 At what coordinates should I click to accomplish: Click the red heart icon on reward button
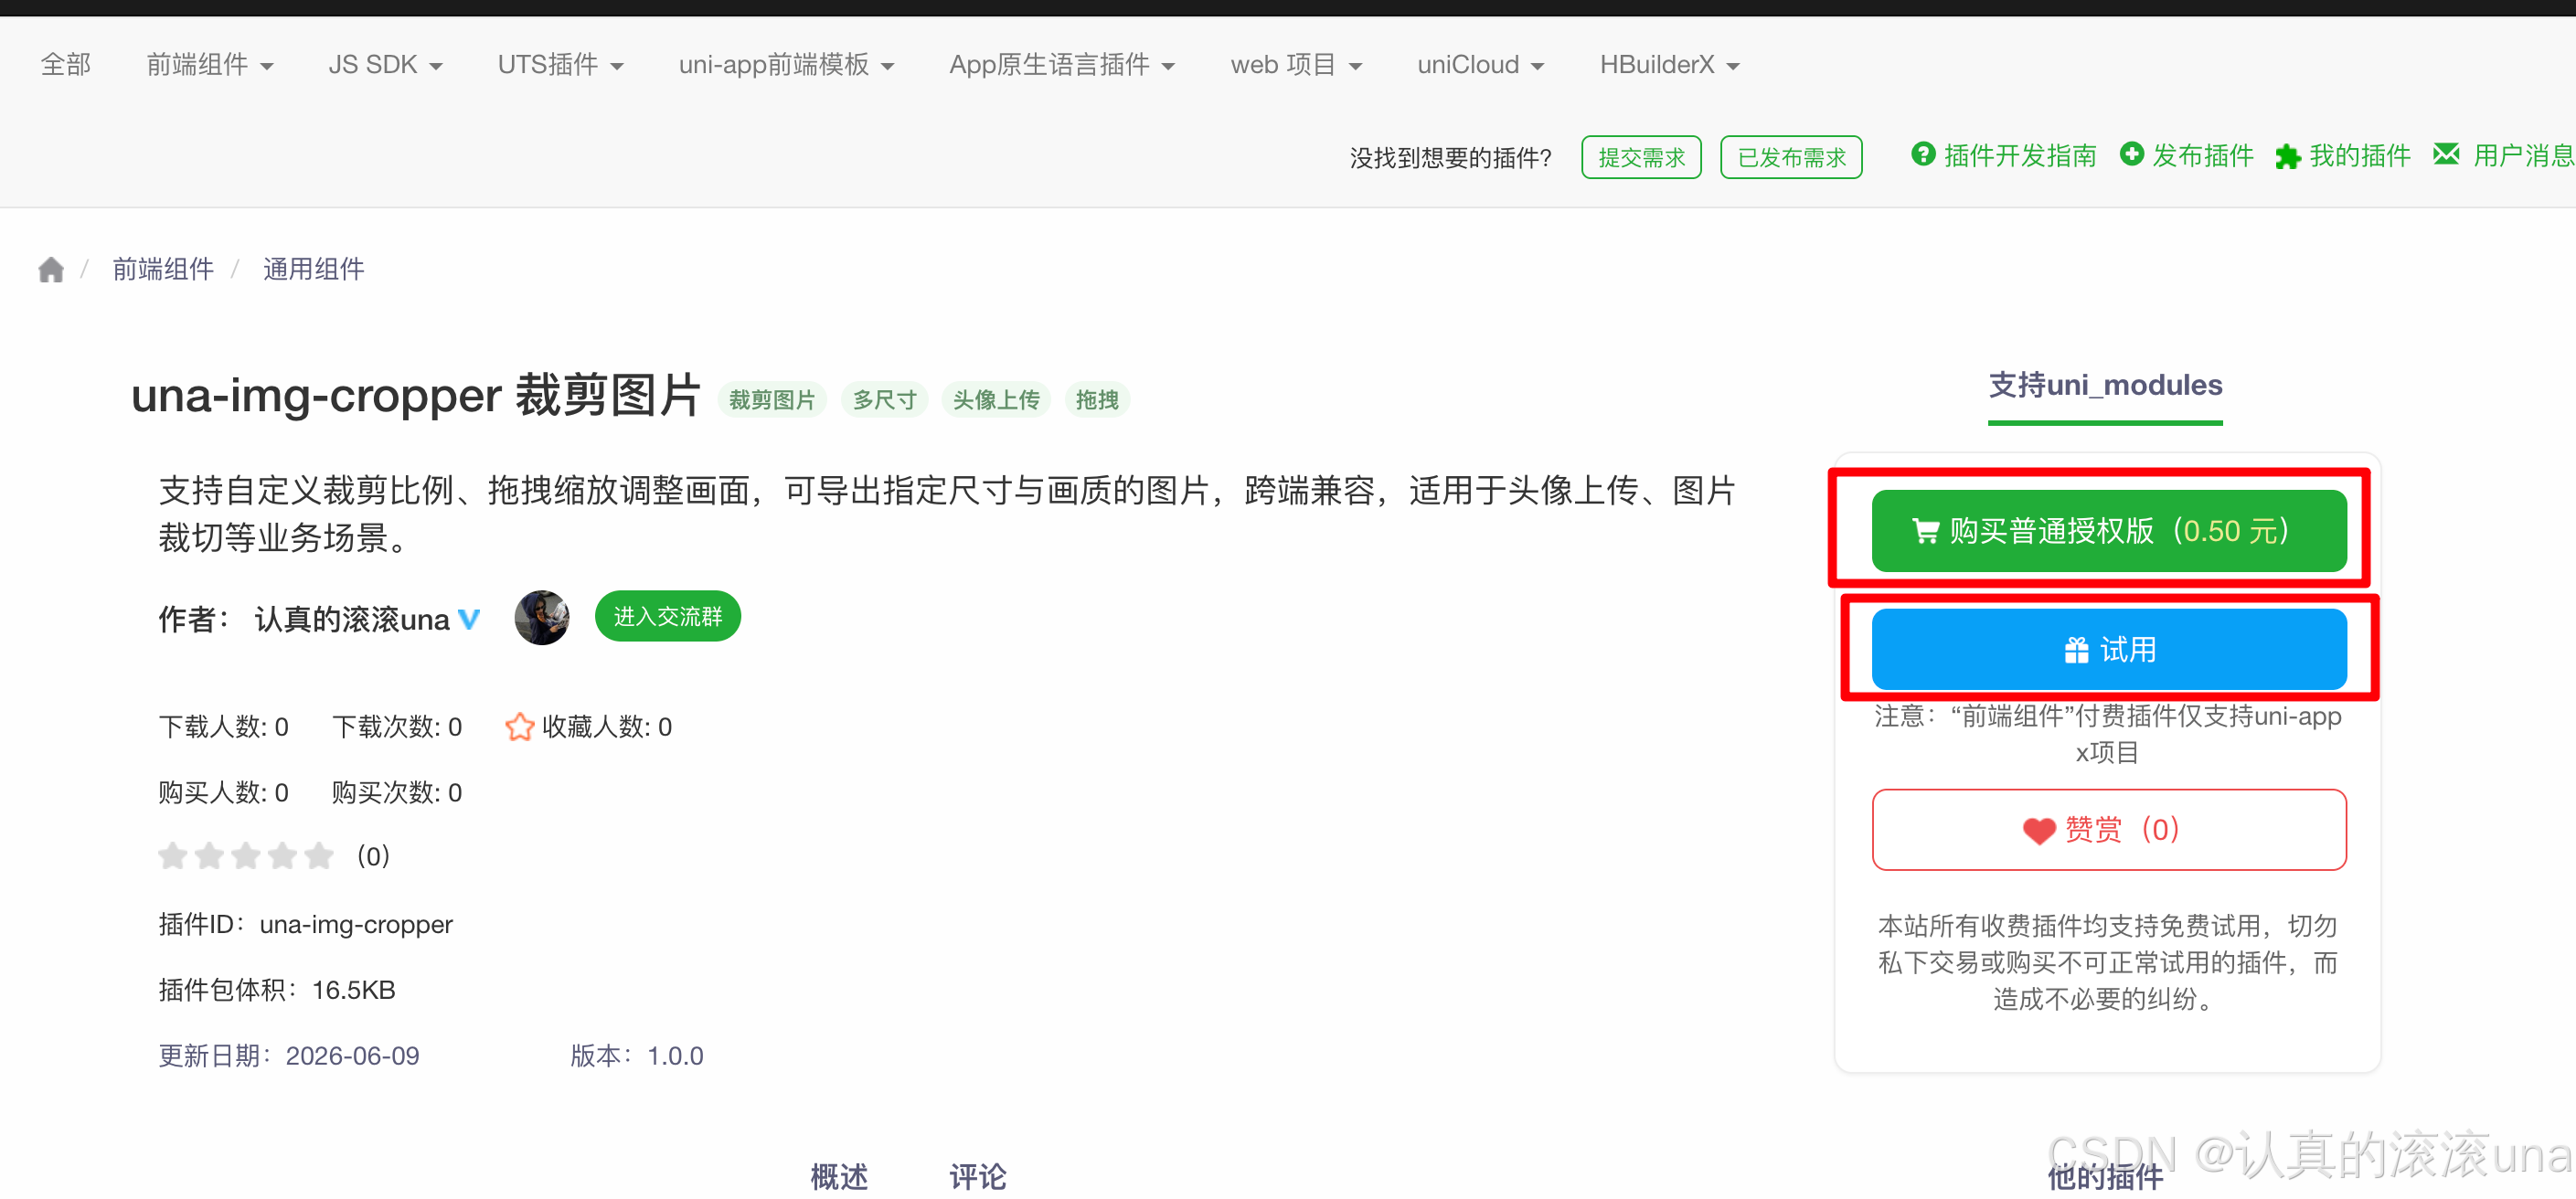[x=2039, y=831]
